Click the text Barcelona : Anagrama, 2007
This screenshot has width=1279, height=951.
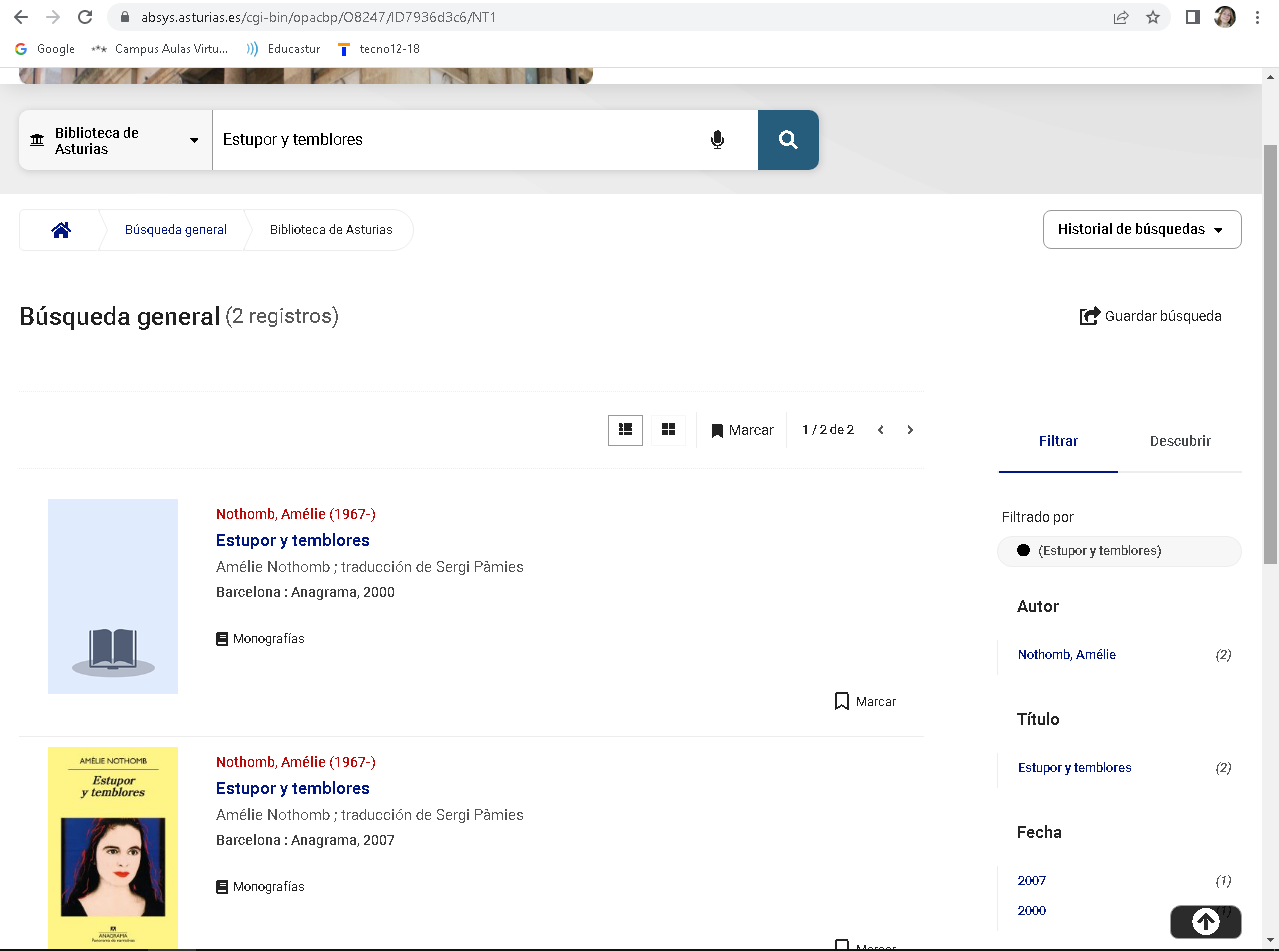(x=305, y=840)
